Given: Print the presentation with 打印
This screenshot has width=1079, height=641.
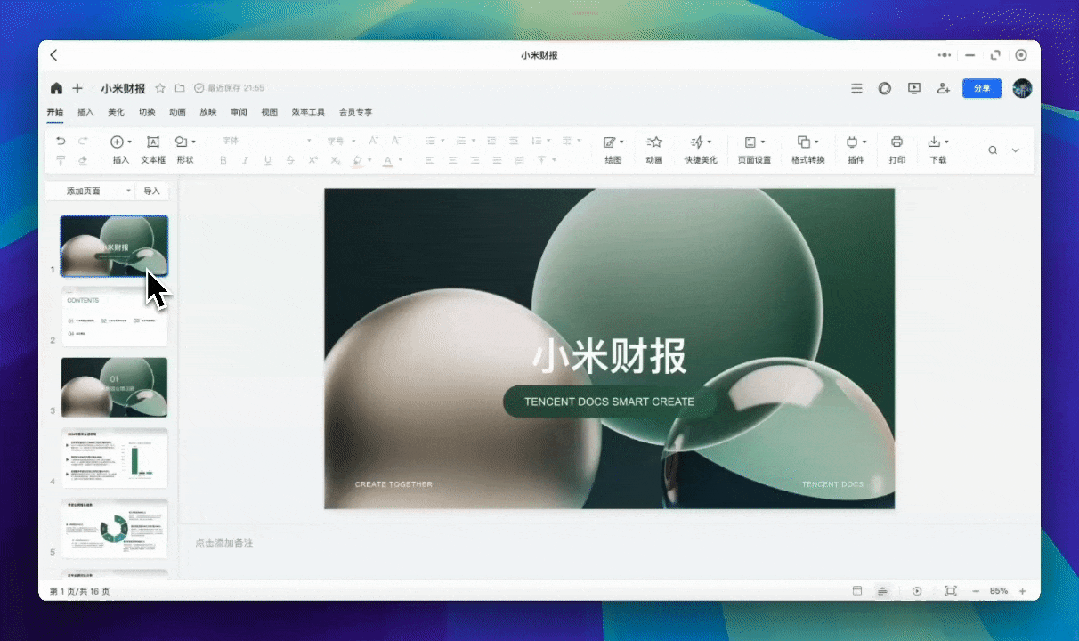Looking at the screenshot, I should point(897,149).
